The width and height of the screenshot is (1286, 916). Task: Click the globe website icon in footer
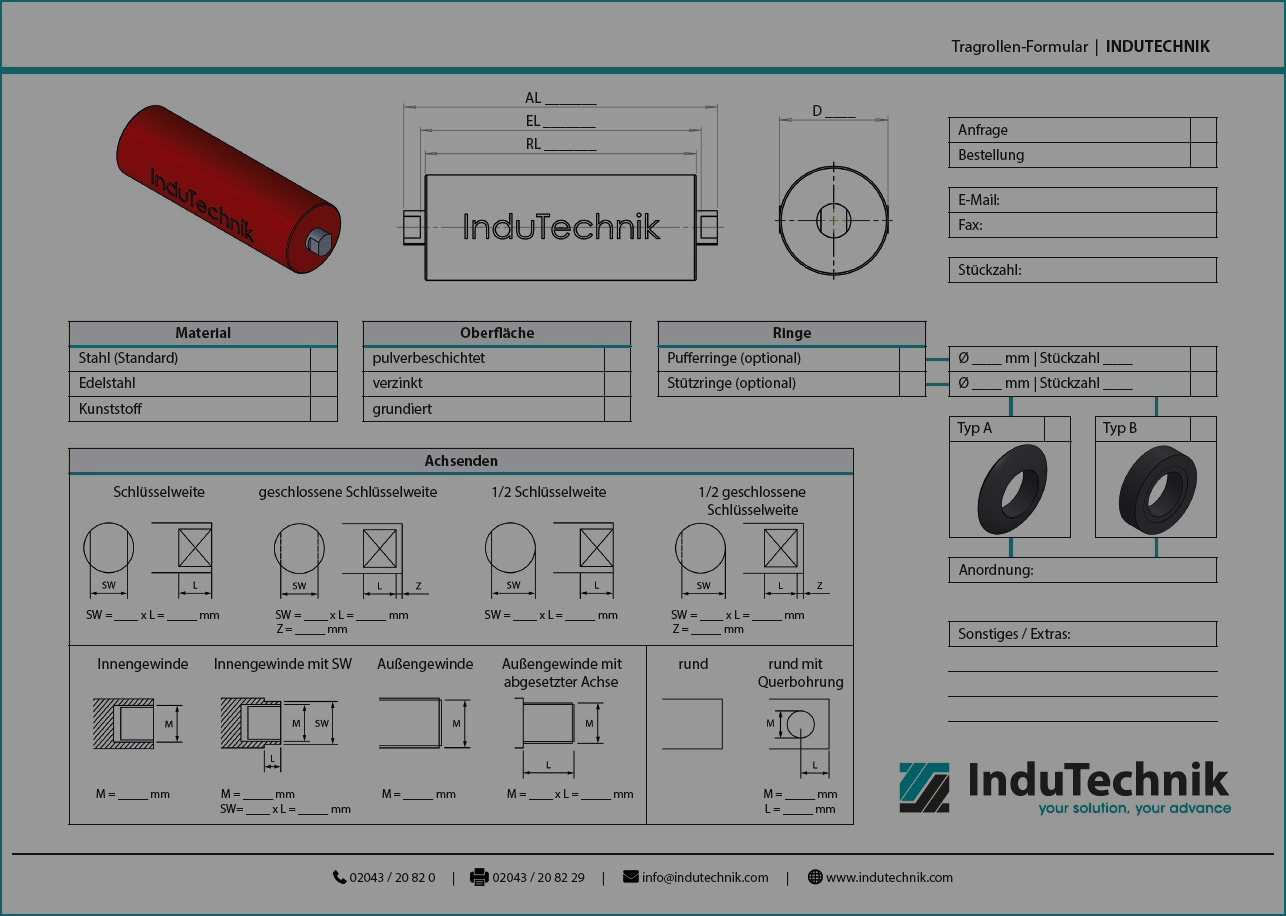[815, 877]
